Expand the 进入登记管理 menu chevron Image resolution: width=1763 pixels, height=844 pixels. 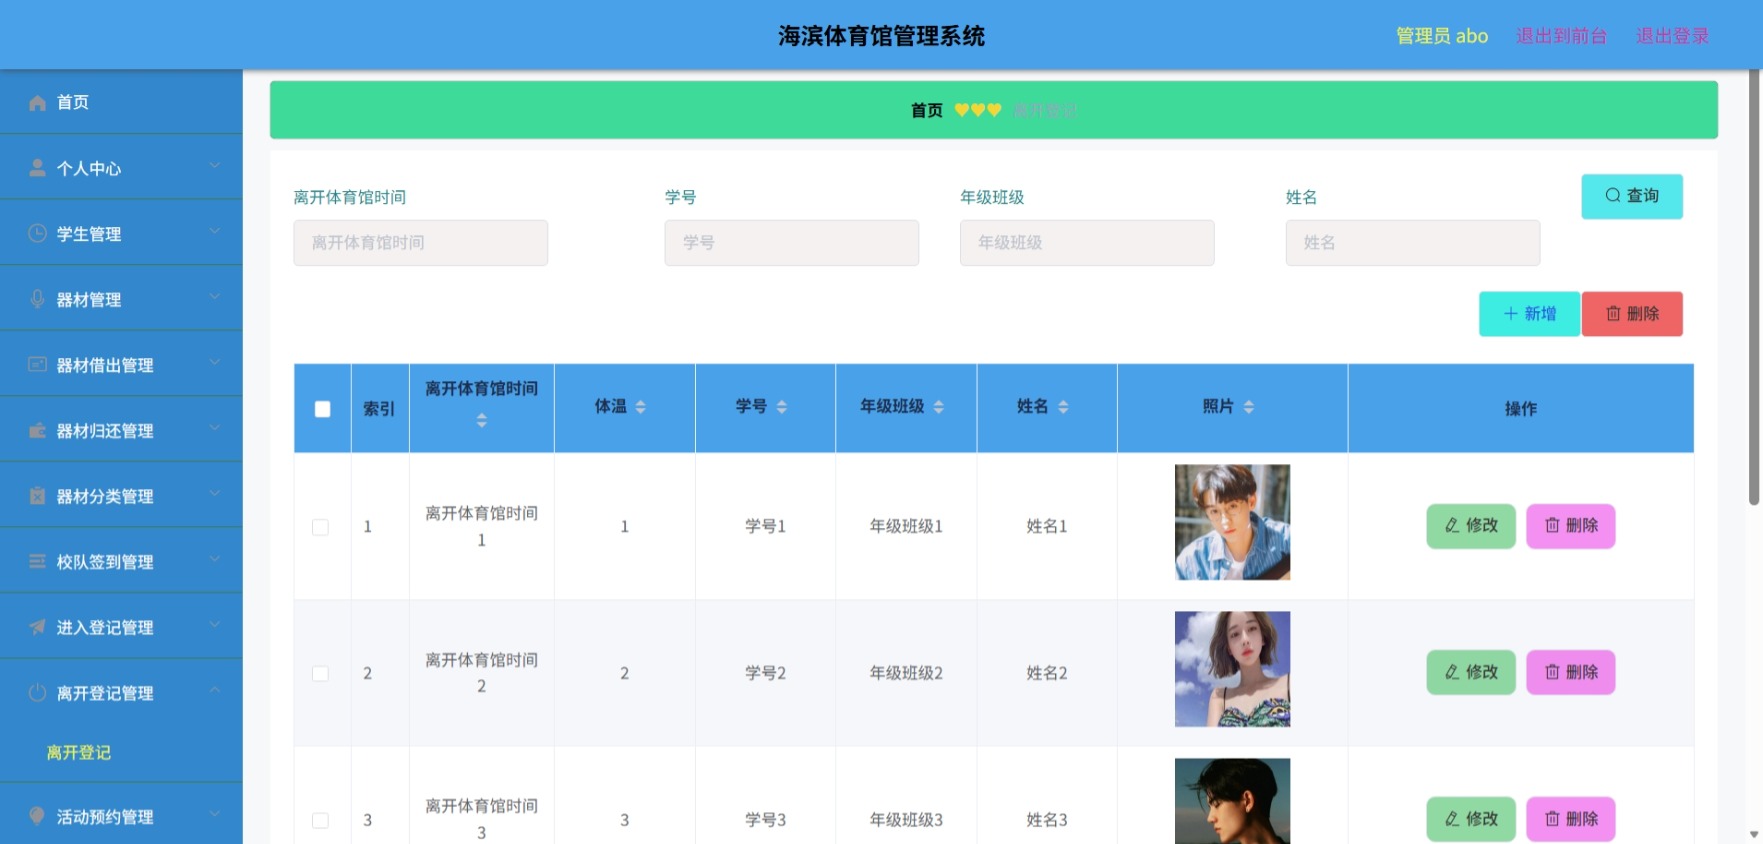tap(215, 625)
